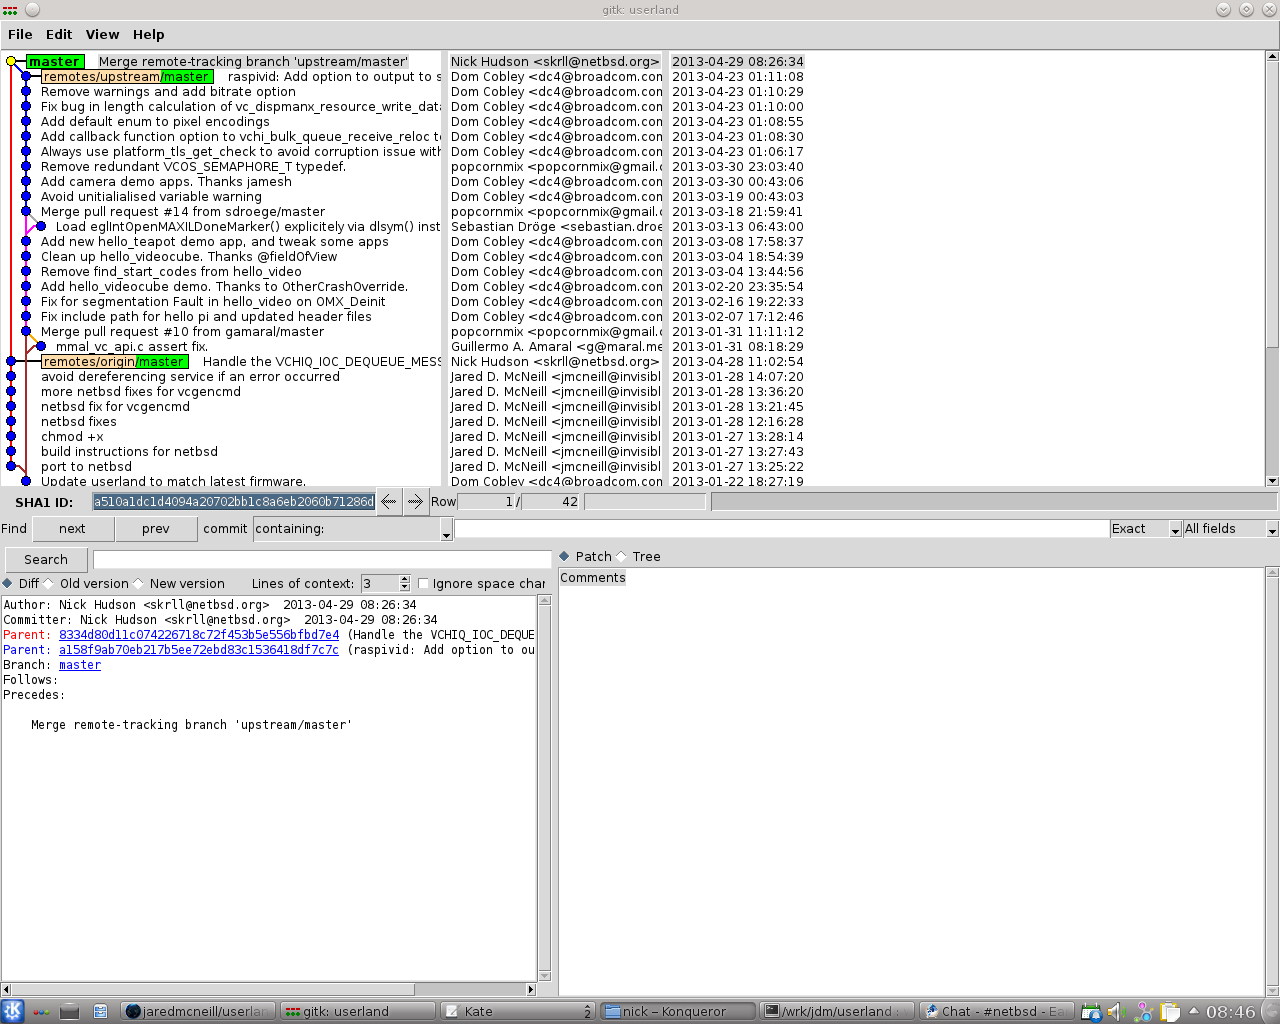
Task: Click the back arrow next to SHA1 ID
Action: (389, 502)
